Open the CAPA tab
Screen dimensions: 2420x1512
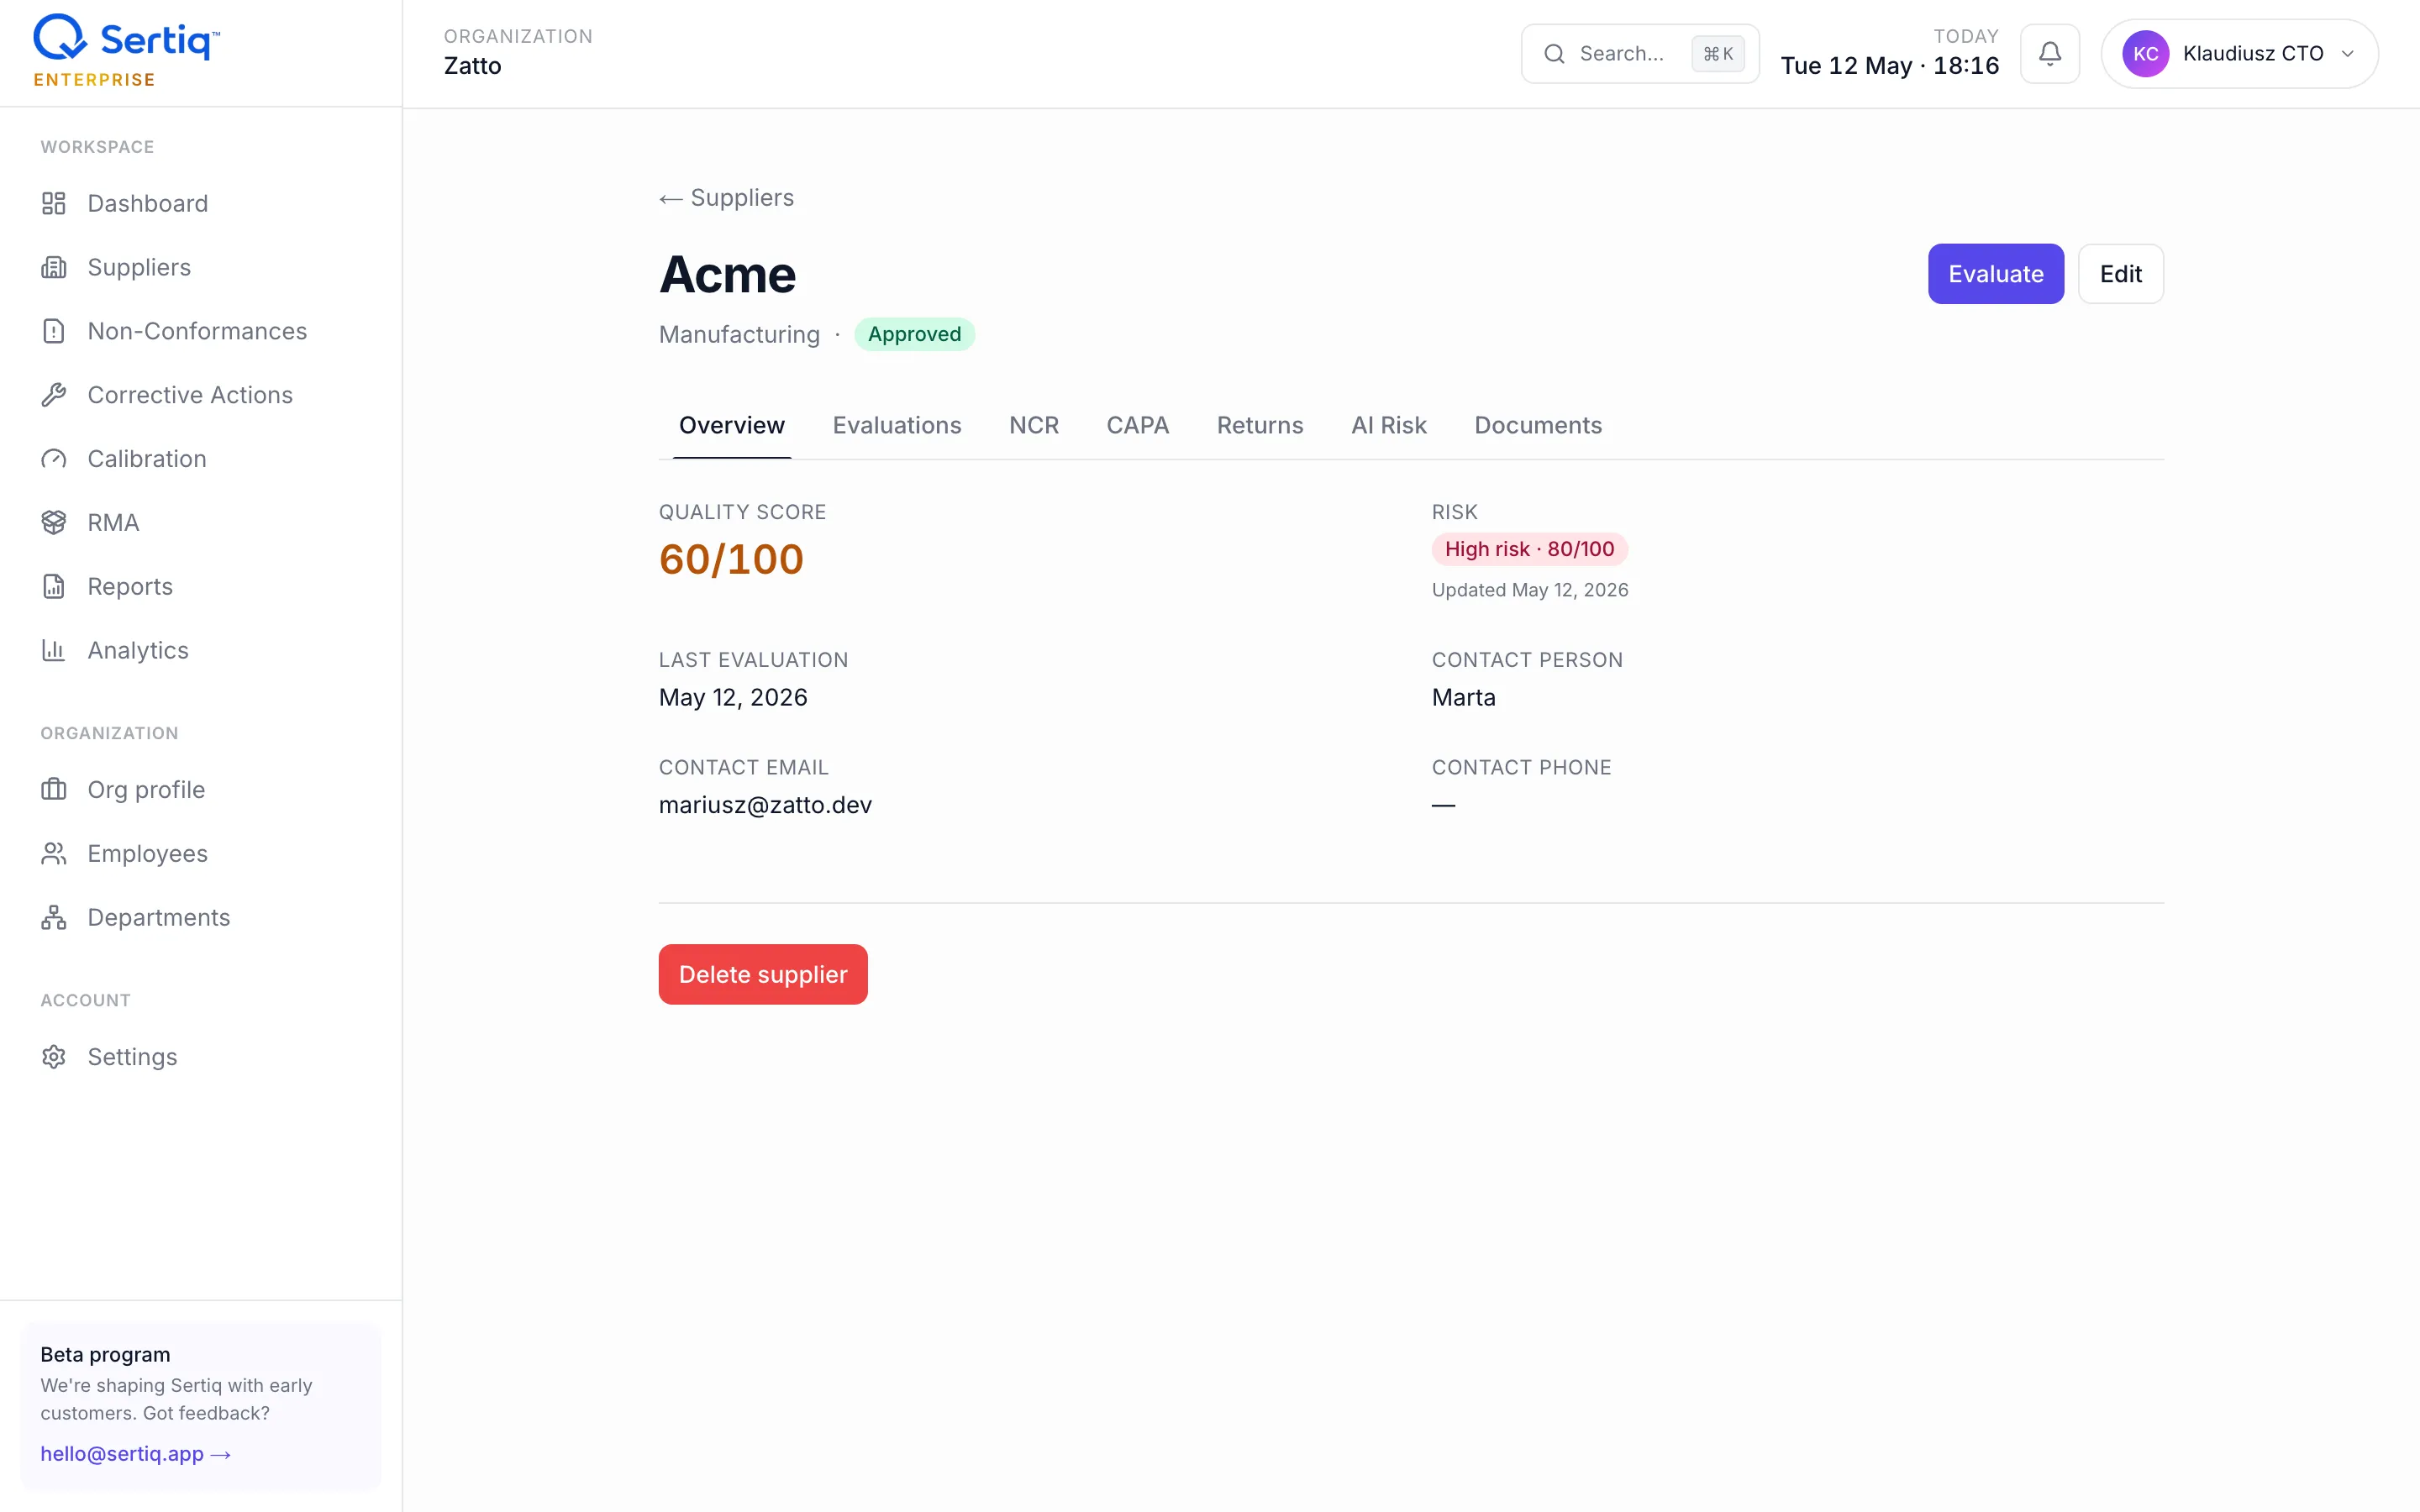1138,426
